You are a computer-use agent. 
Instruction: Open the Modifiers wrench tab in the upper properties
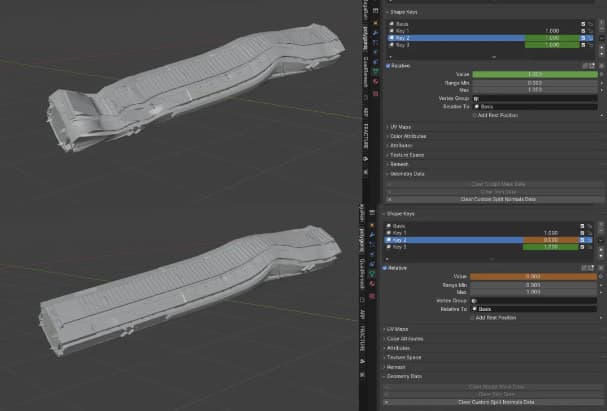pos(375,32)
